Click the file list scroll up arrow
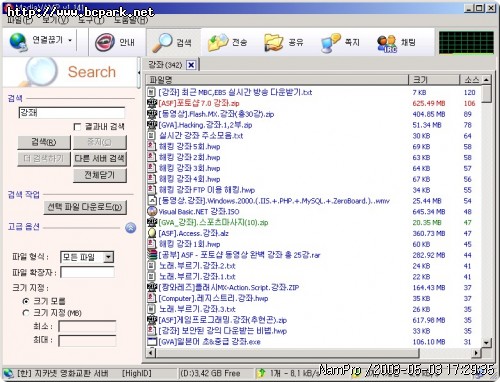500x382 pixels. pos(486,80)
